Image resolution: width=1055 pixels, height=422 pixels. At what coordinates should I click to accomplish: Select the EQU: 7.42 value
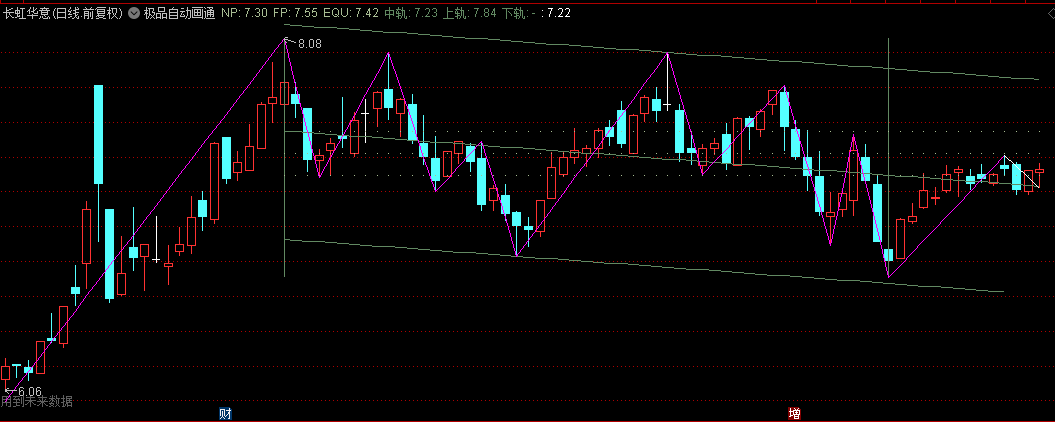pos(351,13)
